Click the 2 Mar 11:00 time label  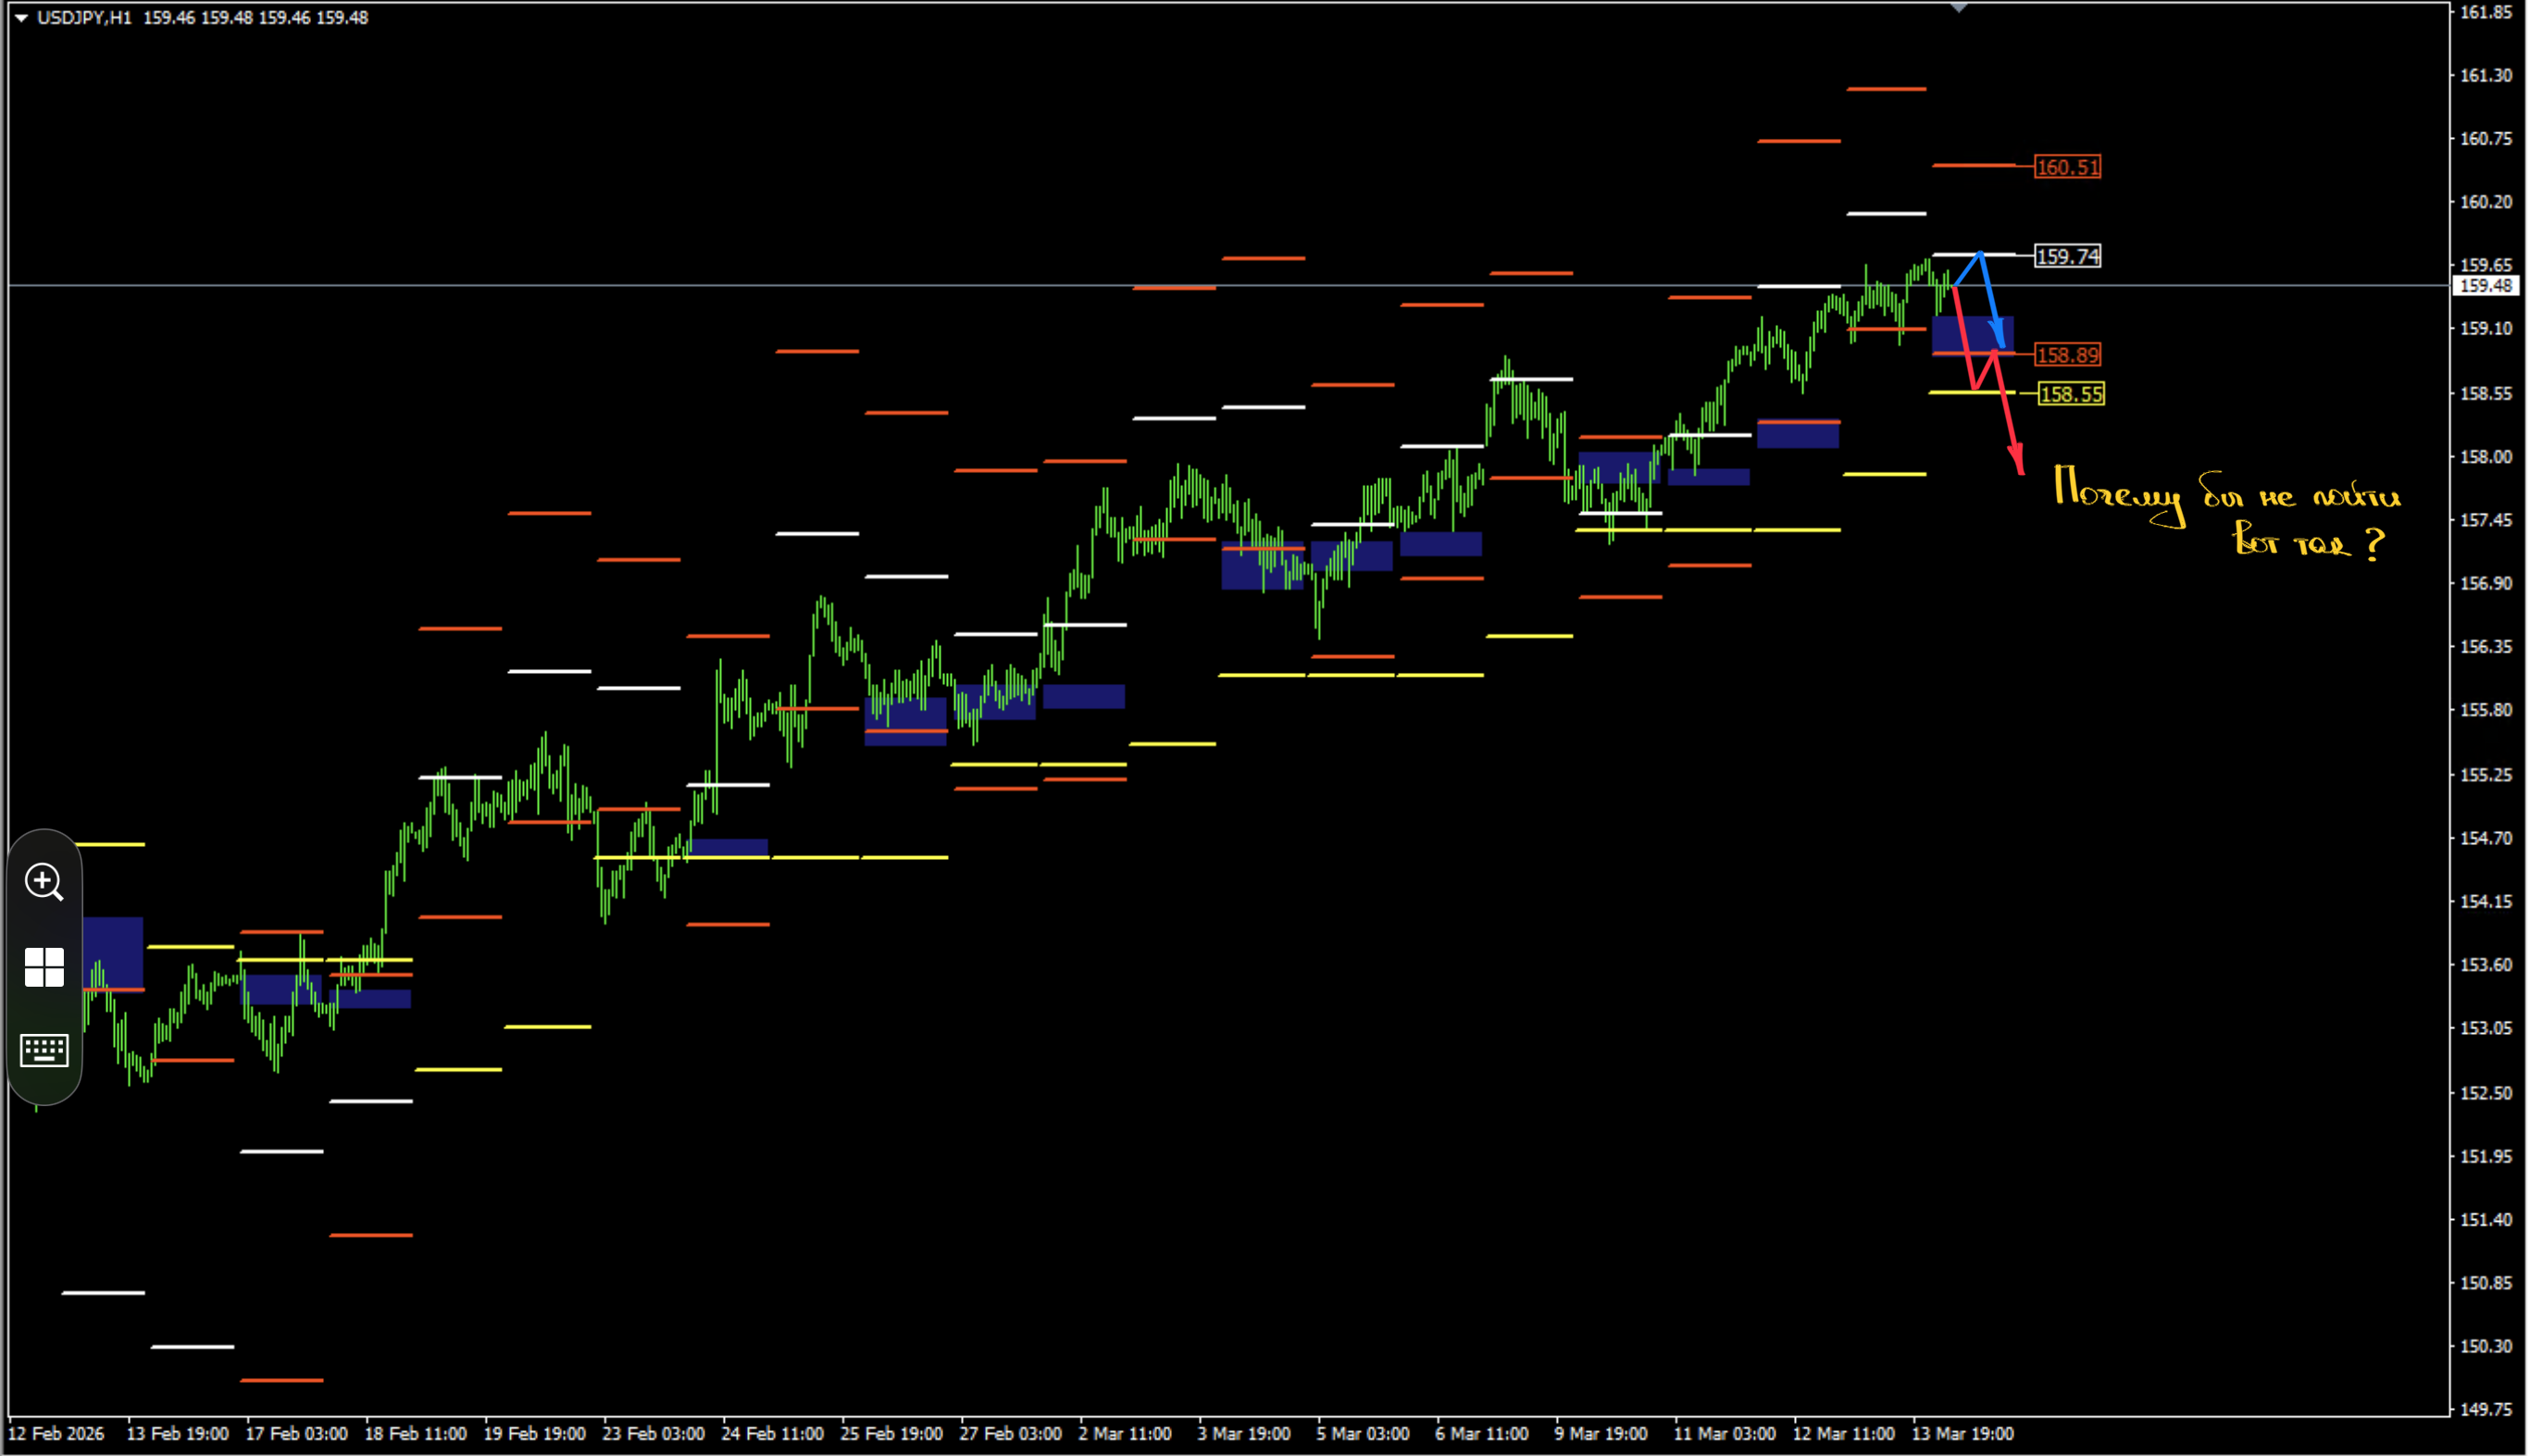pos(1125,1433)
